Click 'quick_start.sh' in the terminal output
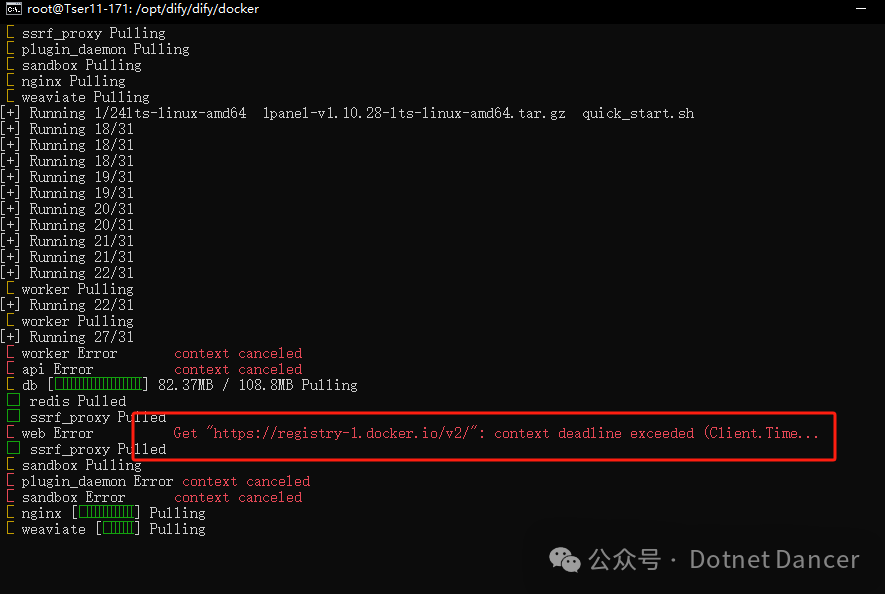Viewport: 885px width, 594px height. (x=637, y=113)
